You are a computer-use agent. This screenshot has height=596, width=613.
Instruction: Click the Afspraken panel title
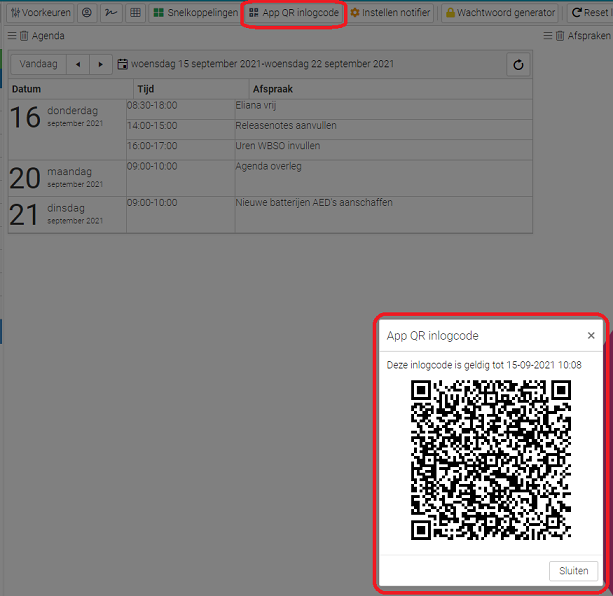[589, 36]
